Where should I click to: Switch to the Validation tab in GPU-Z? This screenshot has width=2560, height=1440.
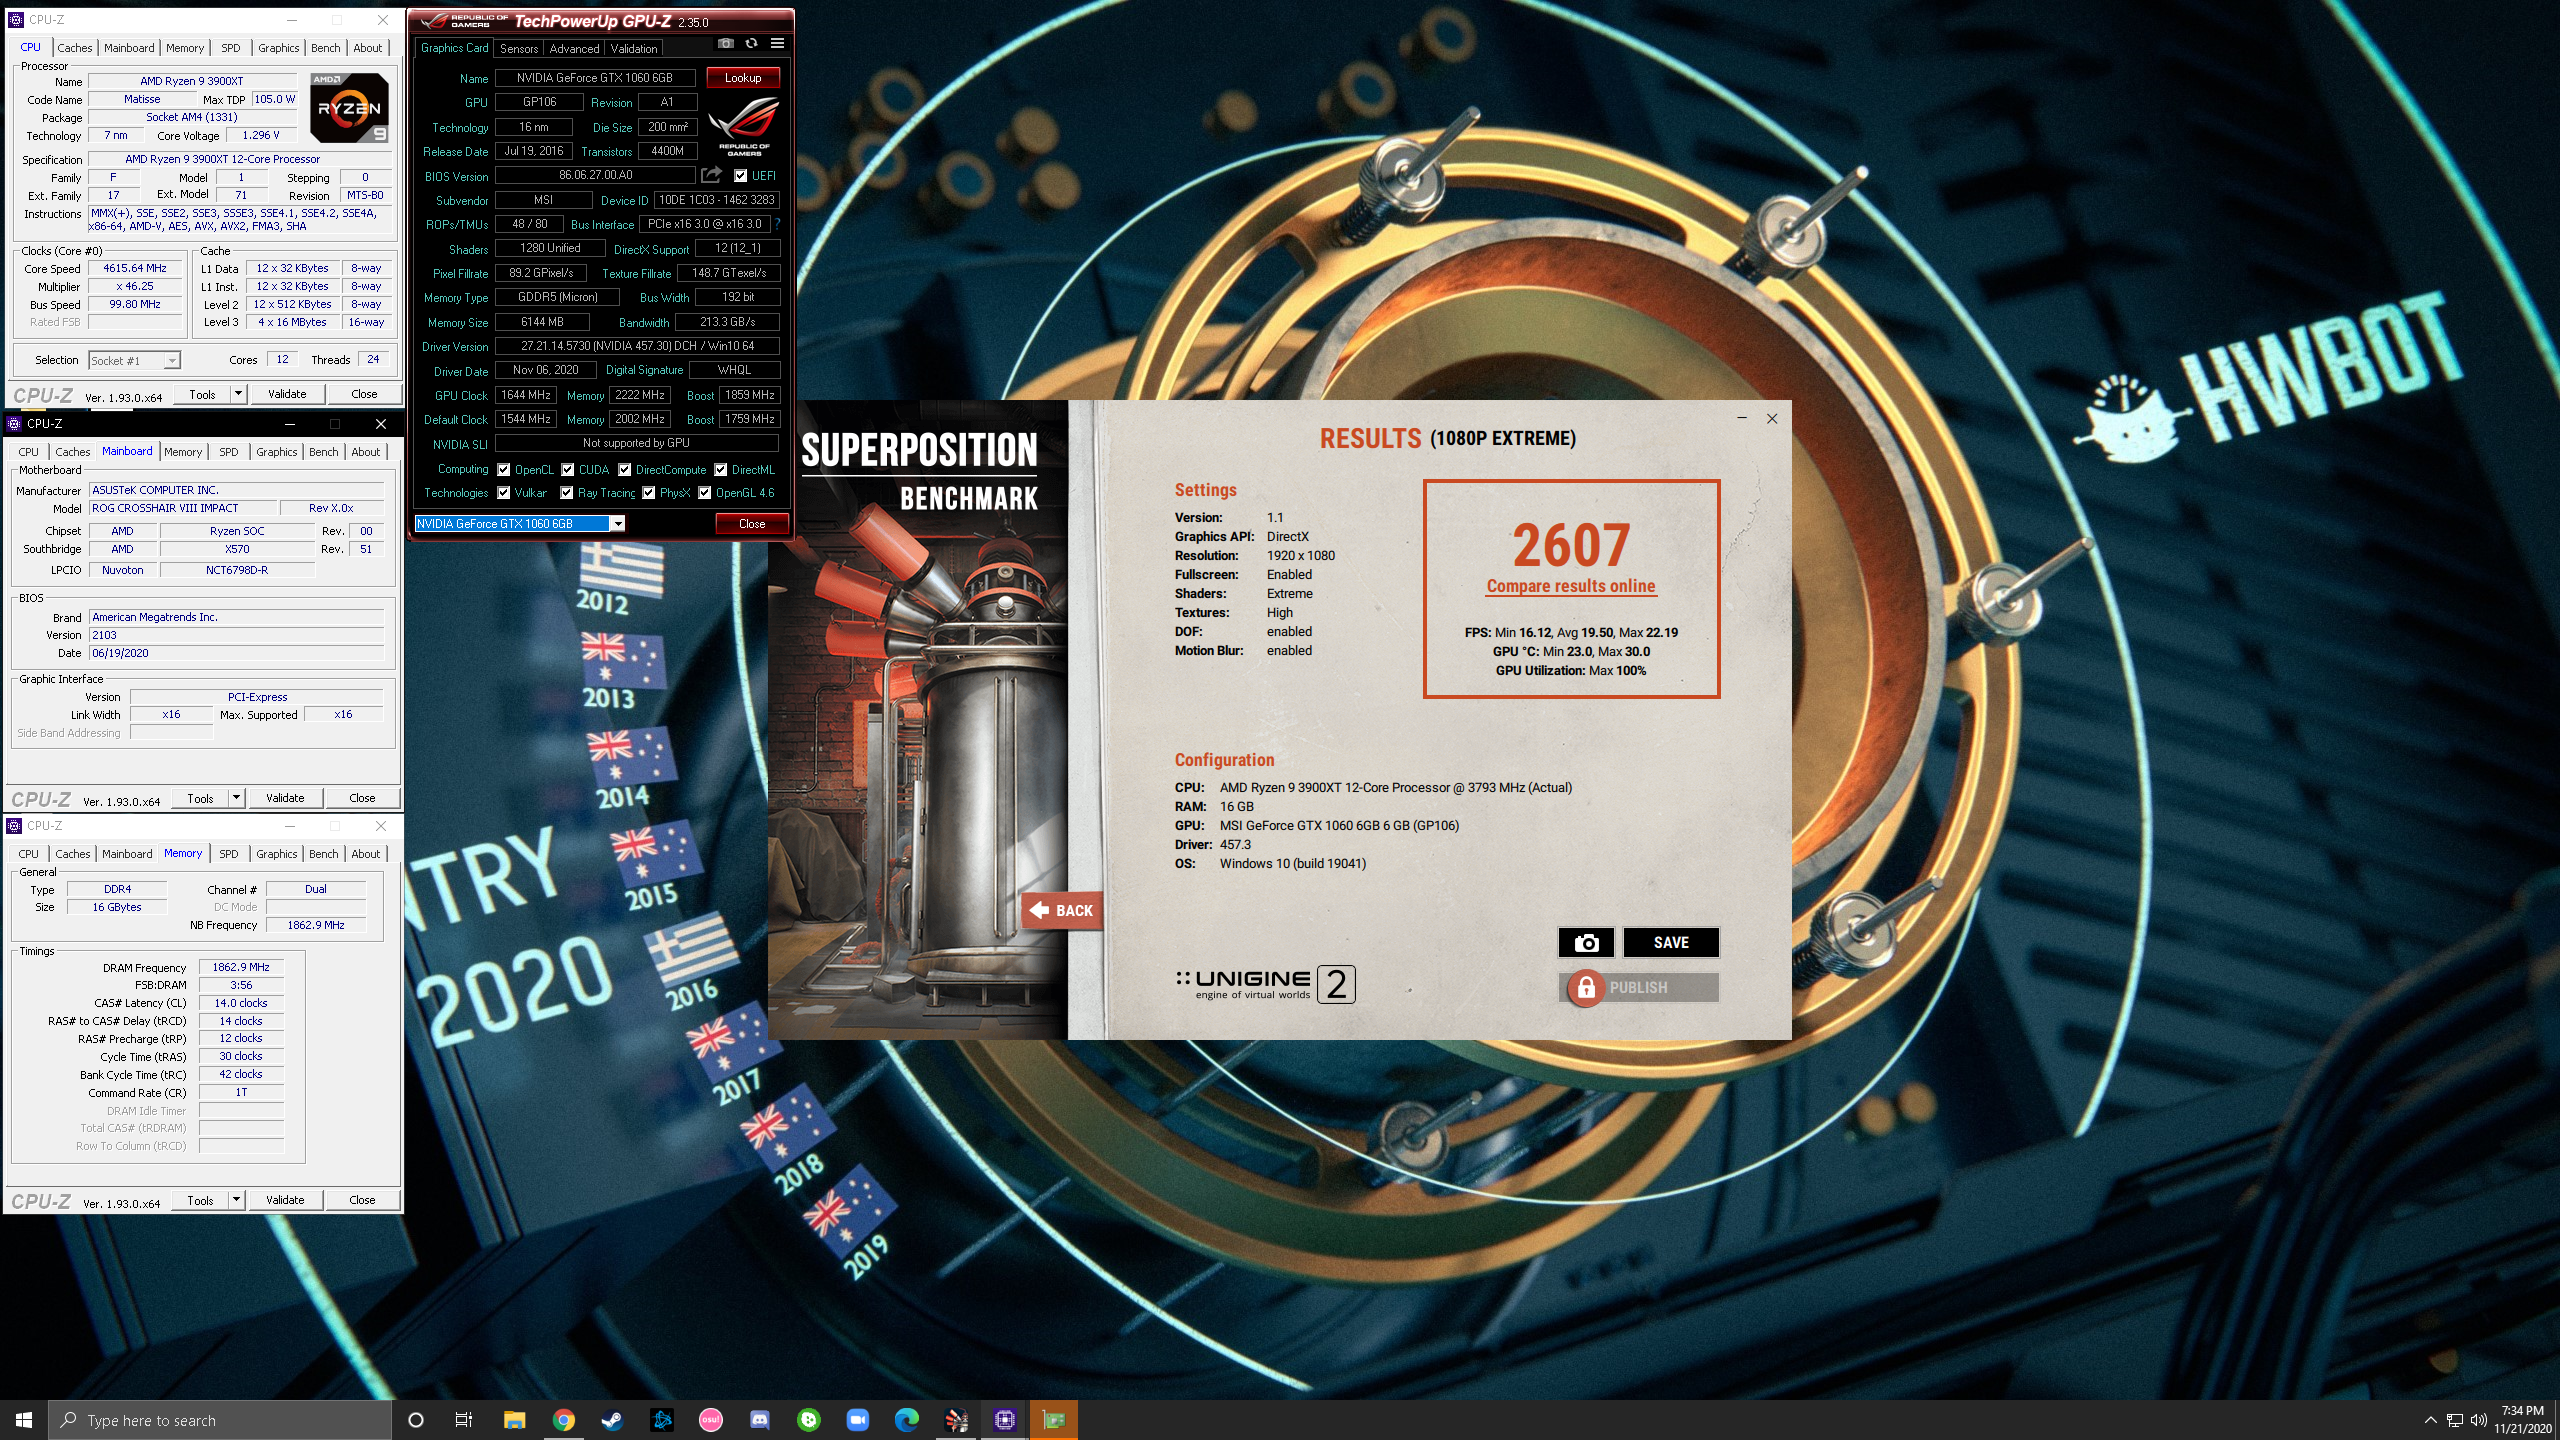pos(634,48)
